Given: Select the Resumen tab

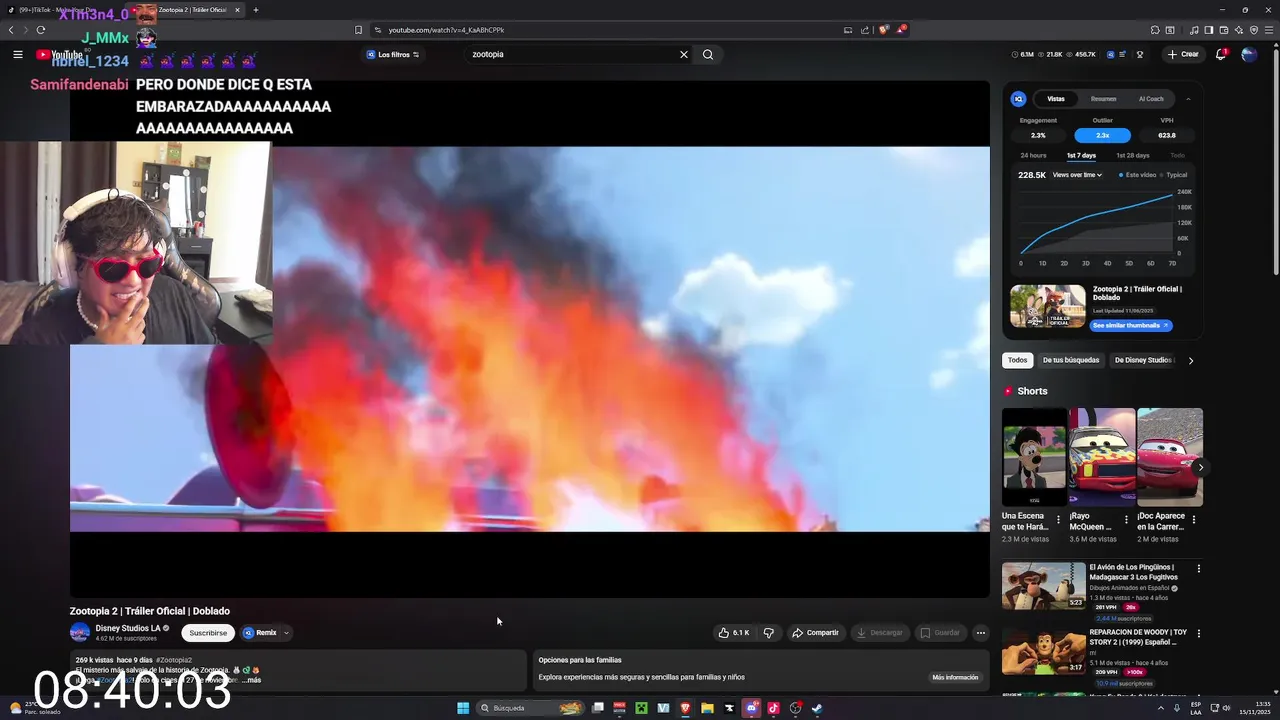Looking at the screenshot, I should [x=1103, y=99].
